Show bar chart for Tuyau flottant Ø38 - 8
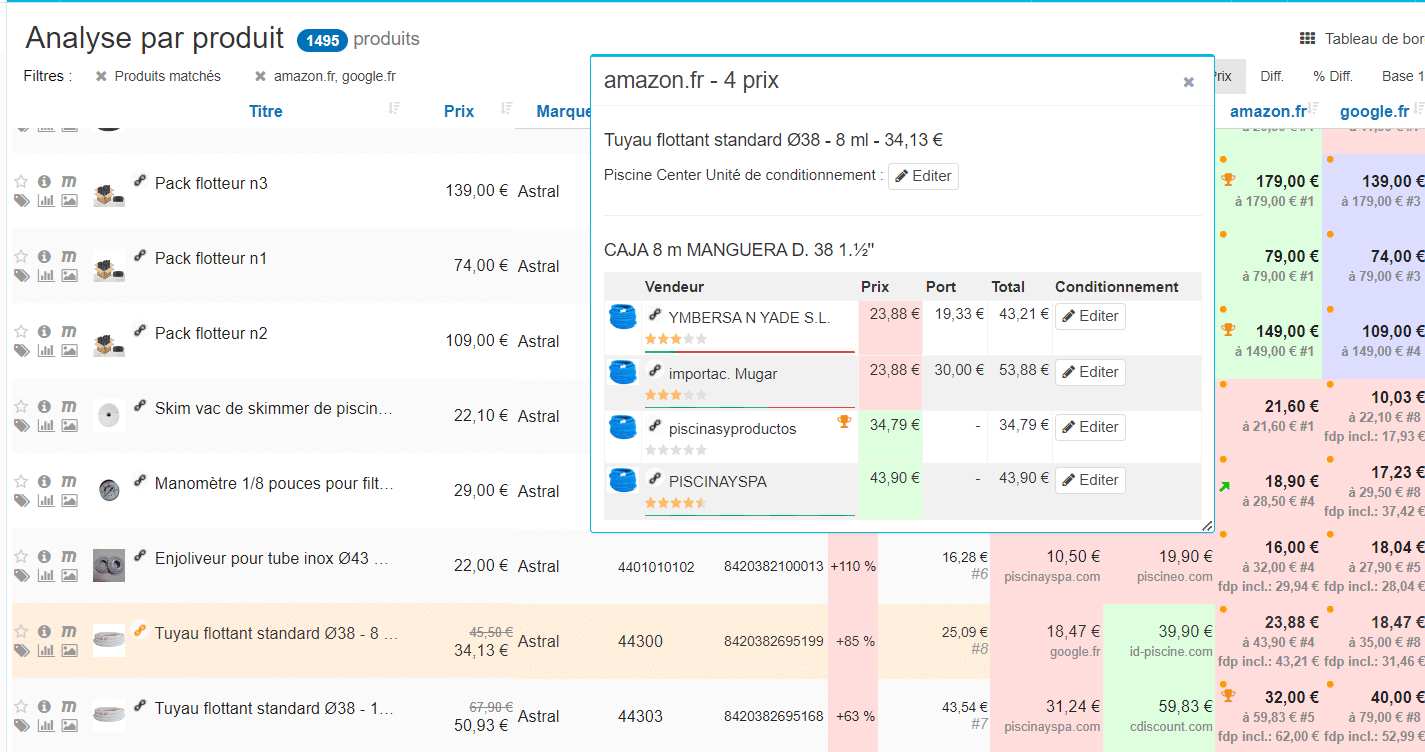The width and height of the screenshot is (1425, 752). (45, 650)
